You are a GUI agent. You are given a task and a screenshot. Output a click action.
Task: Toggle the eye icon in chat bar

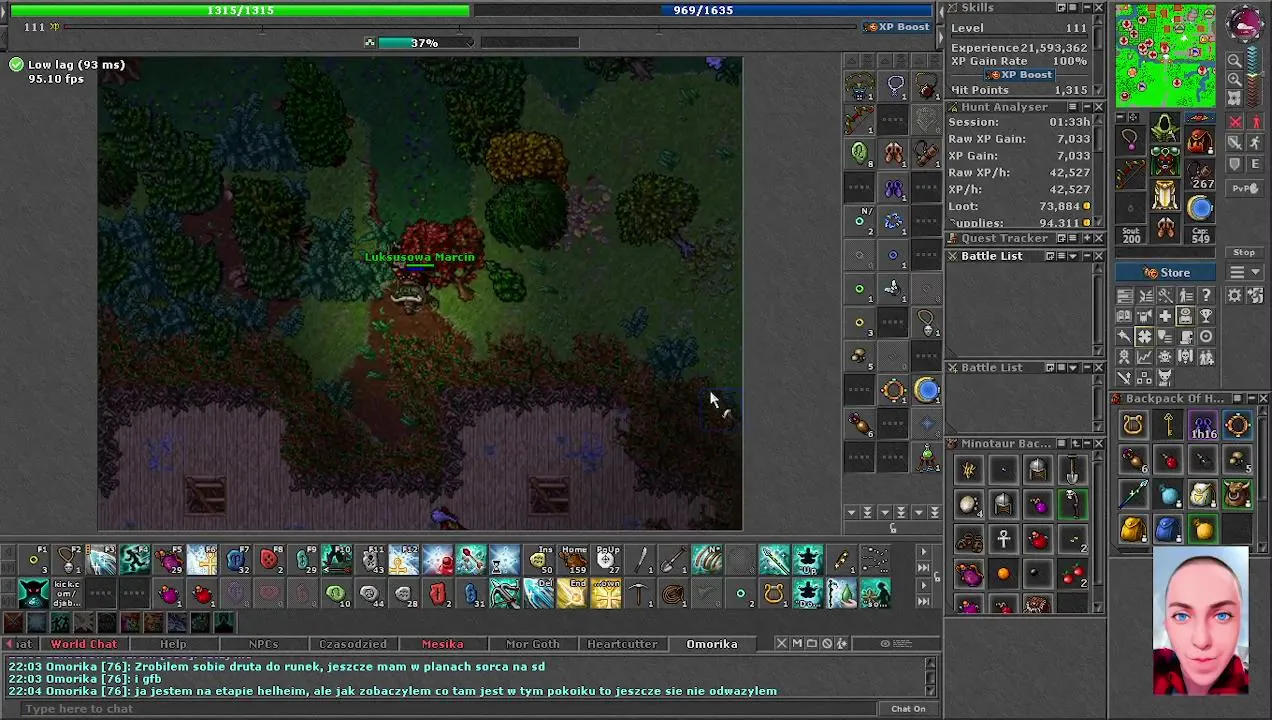pos(884,644)
